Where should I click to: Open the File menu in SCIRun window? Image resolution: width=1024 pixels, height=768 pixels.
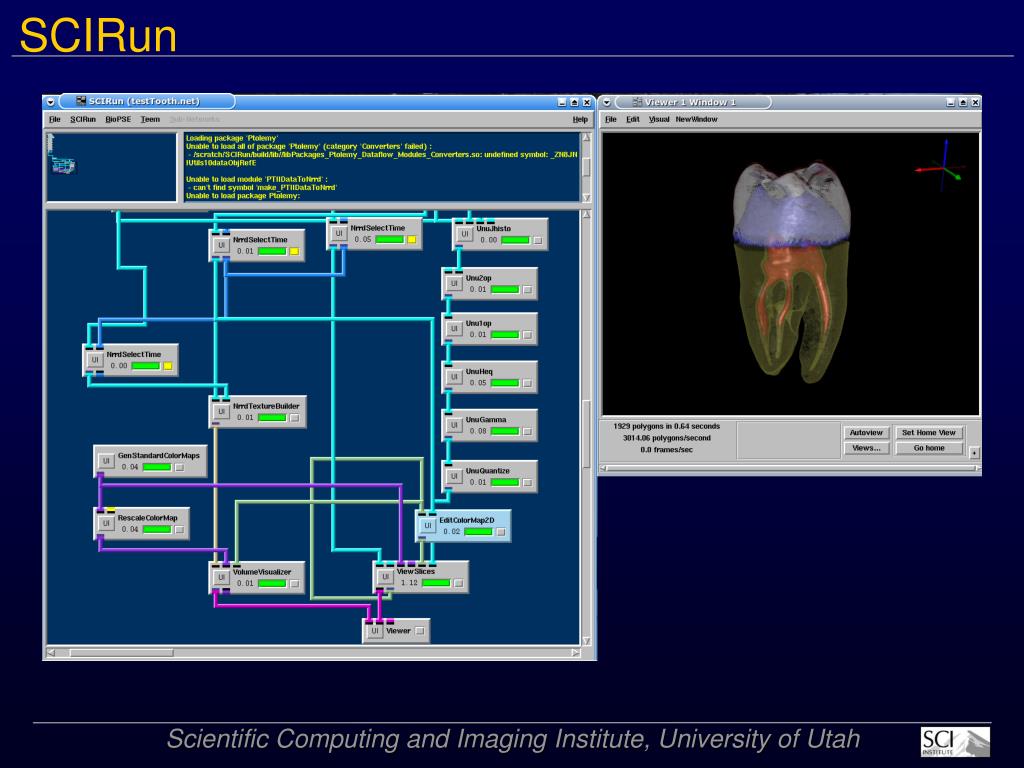click(55, 120)
